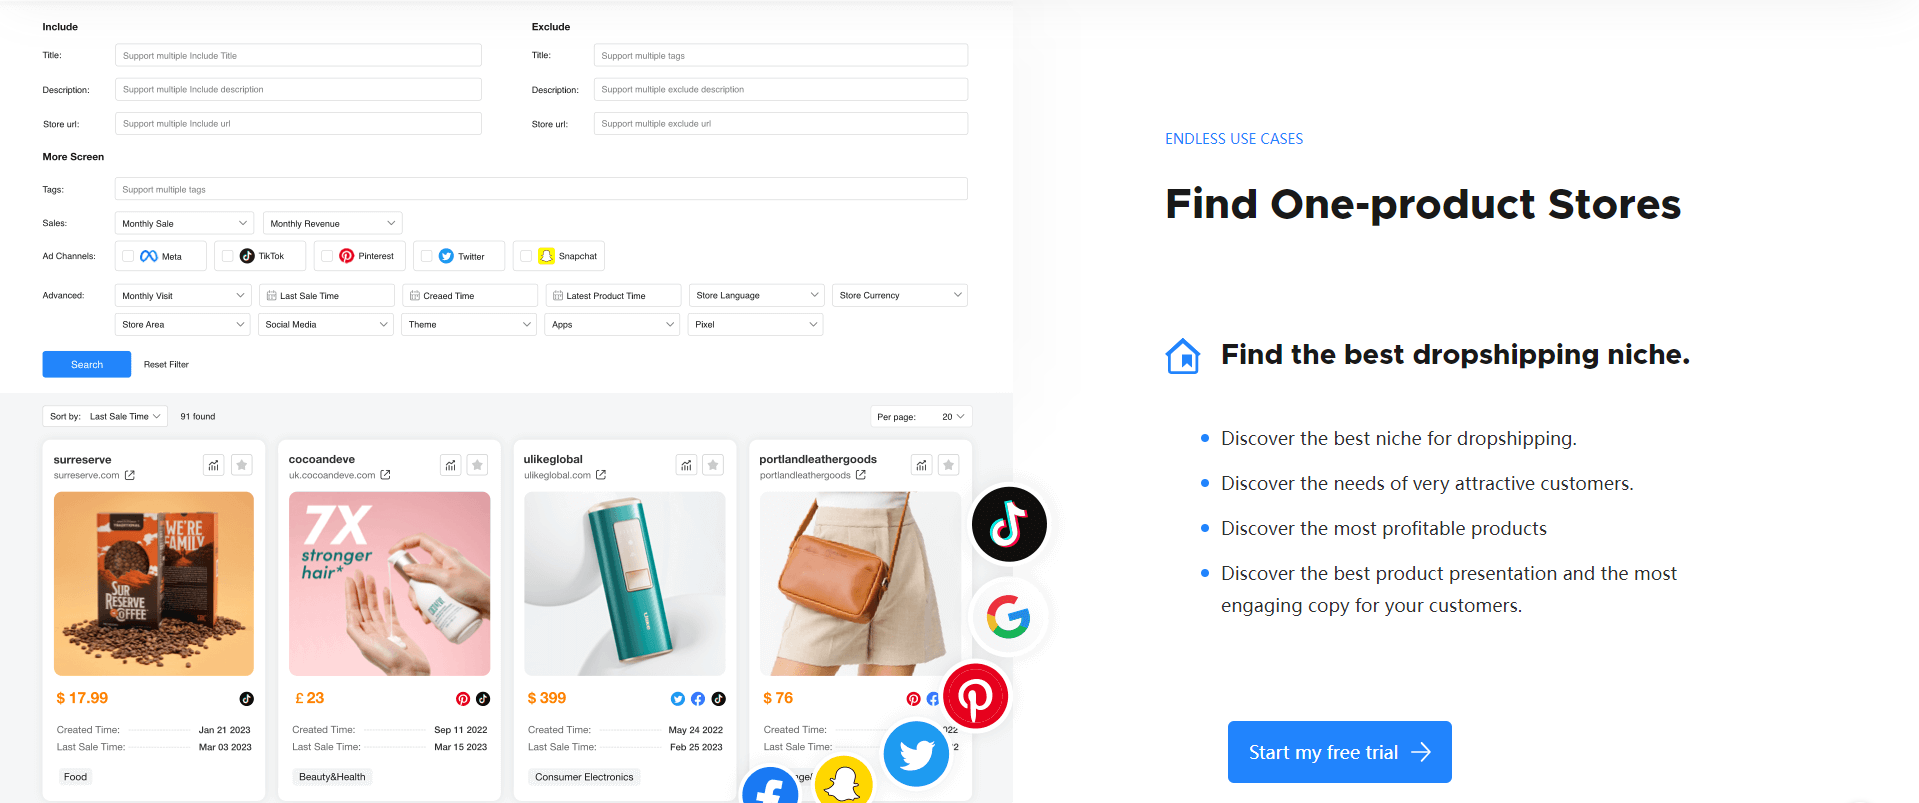The image size is (1919, 803).
Task: Click the large Google floating icon
Action: (x=1008, y=617)
